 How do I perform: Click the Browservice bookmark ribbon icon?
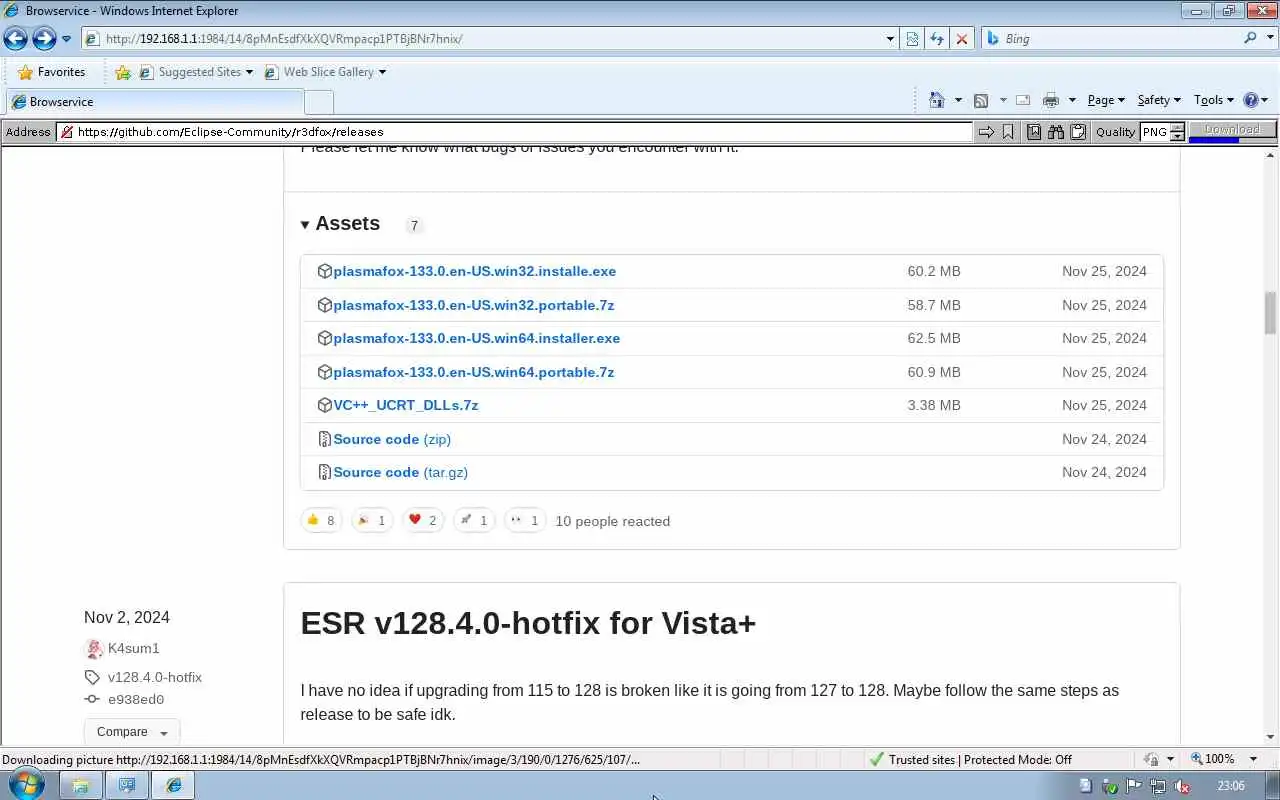point(1008,132)
